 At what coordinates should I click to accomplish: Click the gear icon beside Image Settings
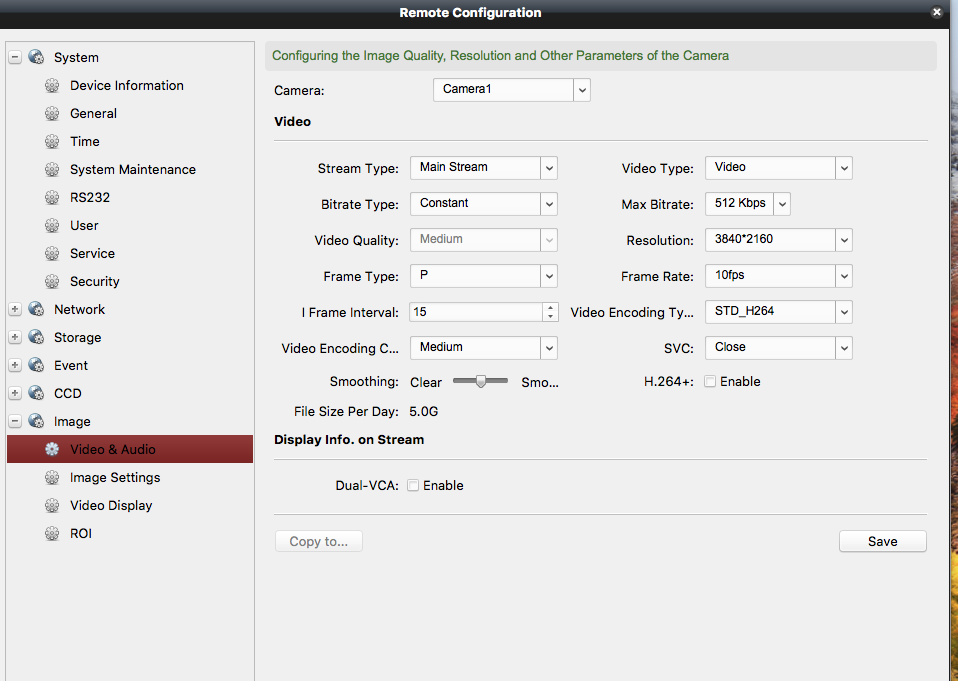point(52,478)
